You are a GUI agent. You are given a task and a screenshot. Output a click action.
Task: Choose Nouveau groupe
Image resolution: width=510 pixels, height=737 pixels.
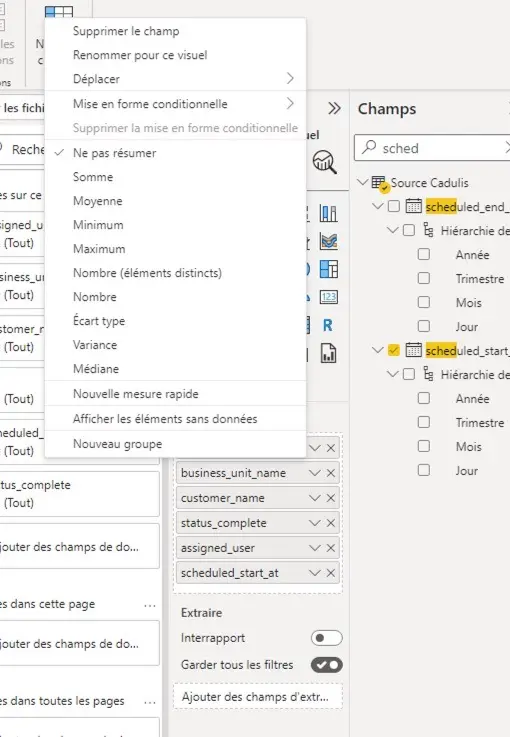[x=175, y=444]
